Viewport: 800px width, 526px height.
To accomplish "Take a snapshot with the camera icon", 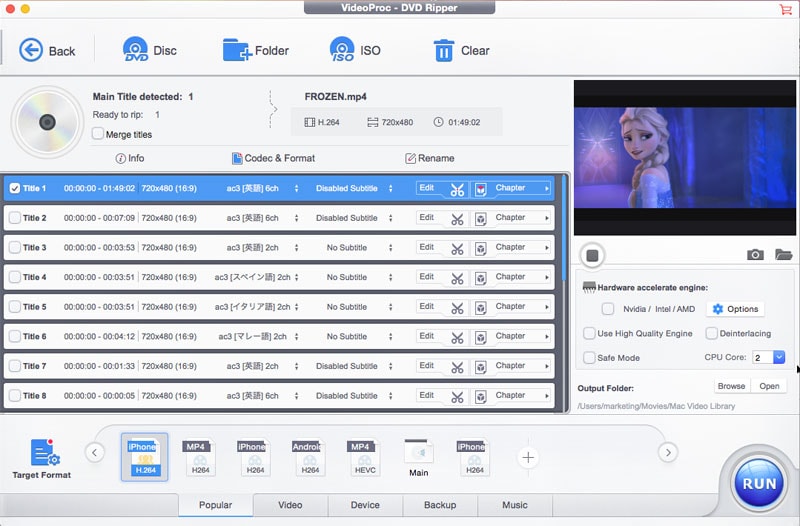I will point(755,254).
